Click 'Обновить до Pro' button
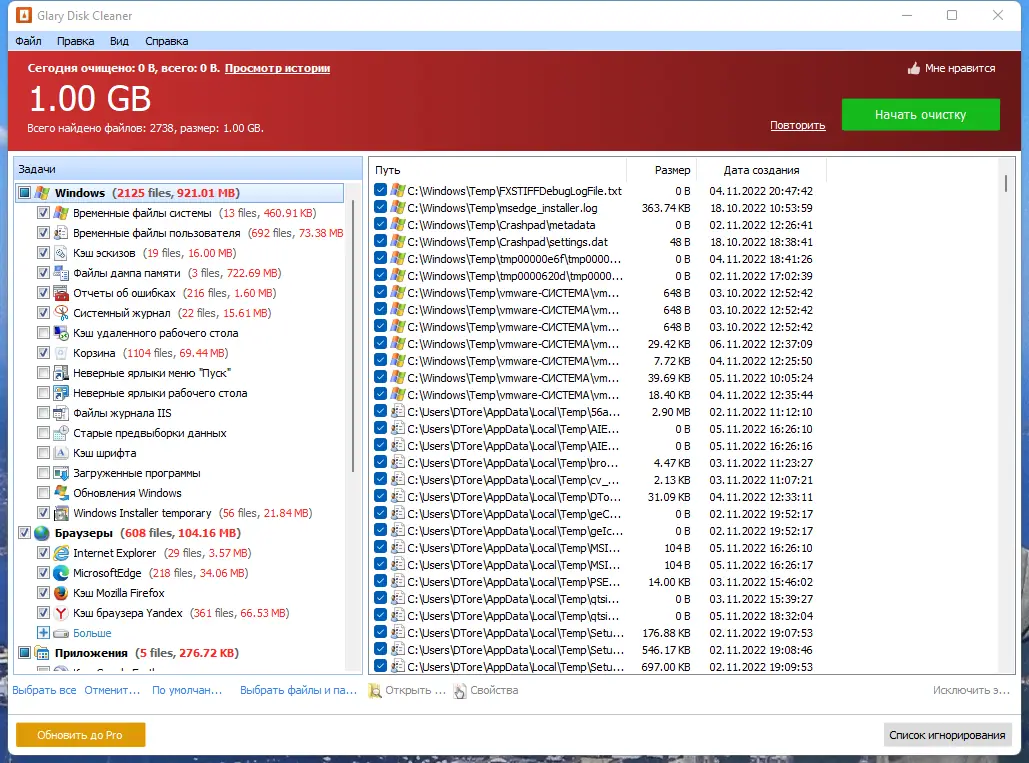The width and height of the screenshot is (1029, 763). (80, 735)
